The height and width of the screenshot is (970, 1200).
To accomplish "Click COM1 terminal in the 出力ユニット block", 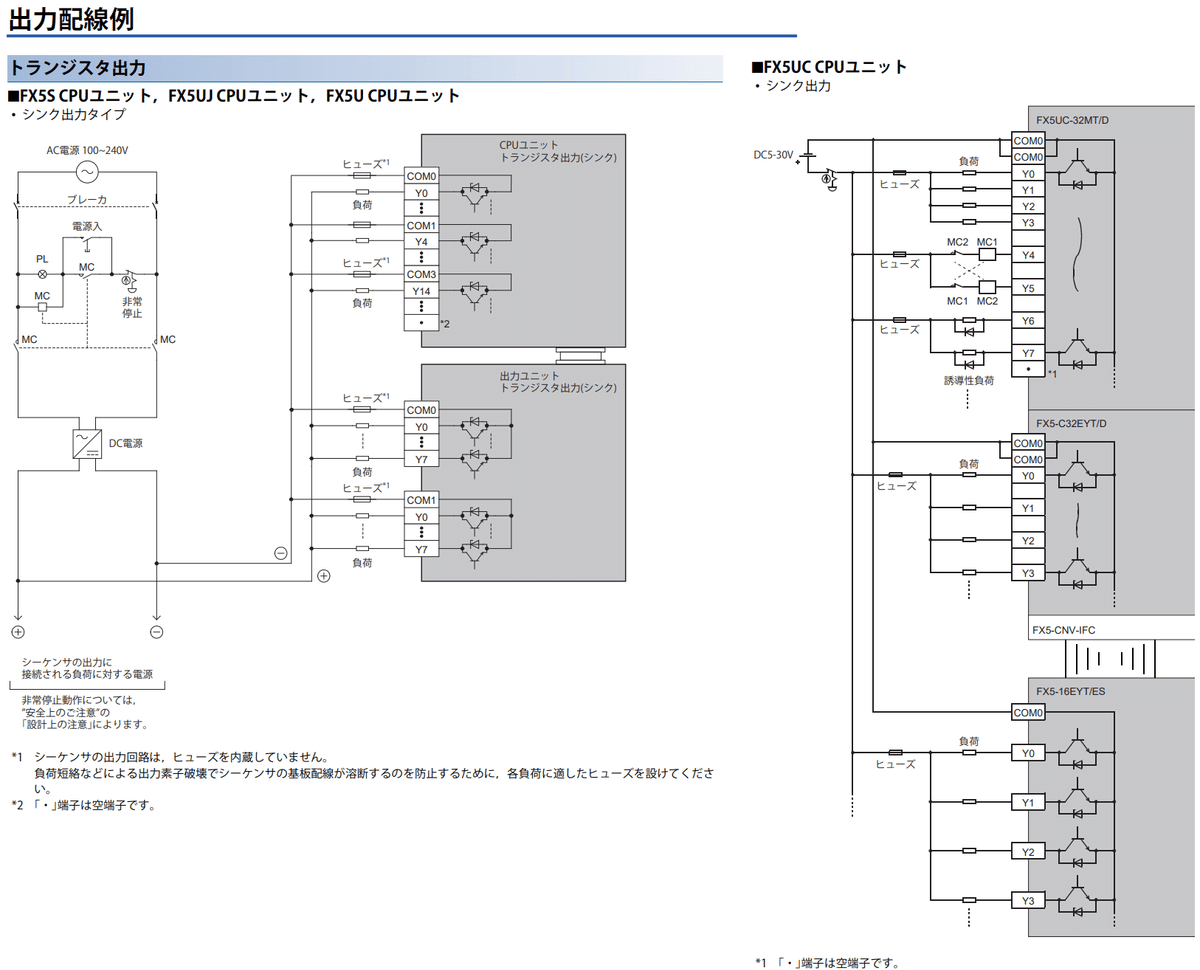I will (421, 500).
